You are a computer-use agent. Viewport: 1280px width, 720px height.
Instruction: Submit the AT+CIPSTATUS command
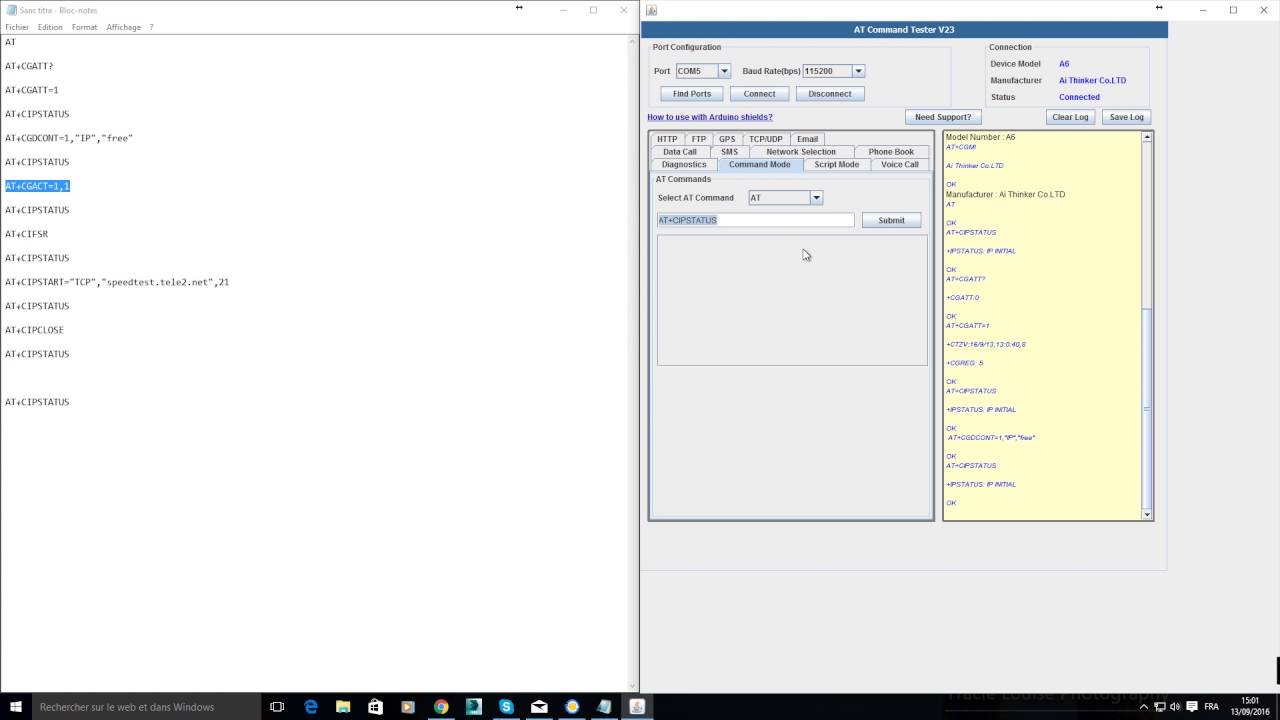point(891,220)
